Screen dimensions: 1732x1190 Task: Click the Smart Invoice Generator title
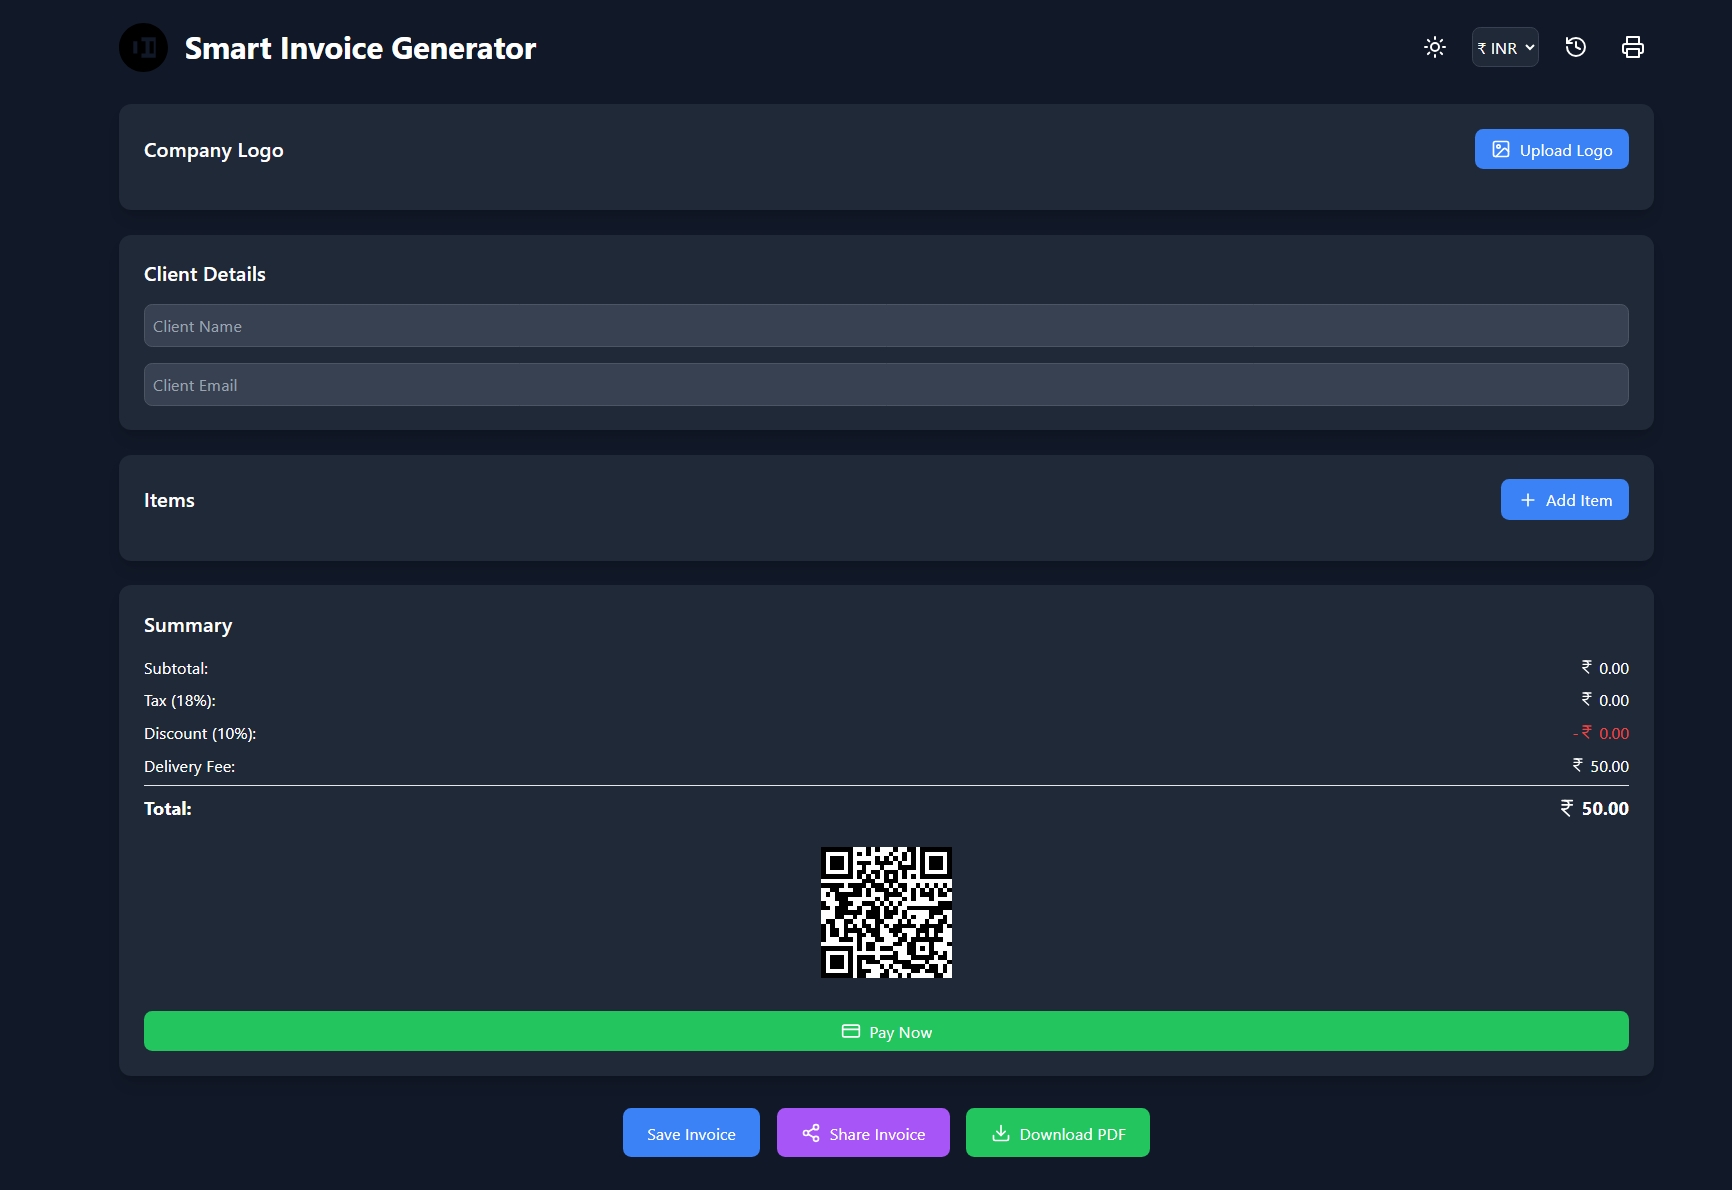(x=360, y=48)
